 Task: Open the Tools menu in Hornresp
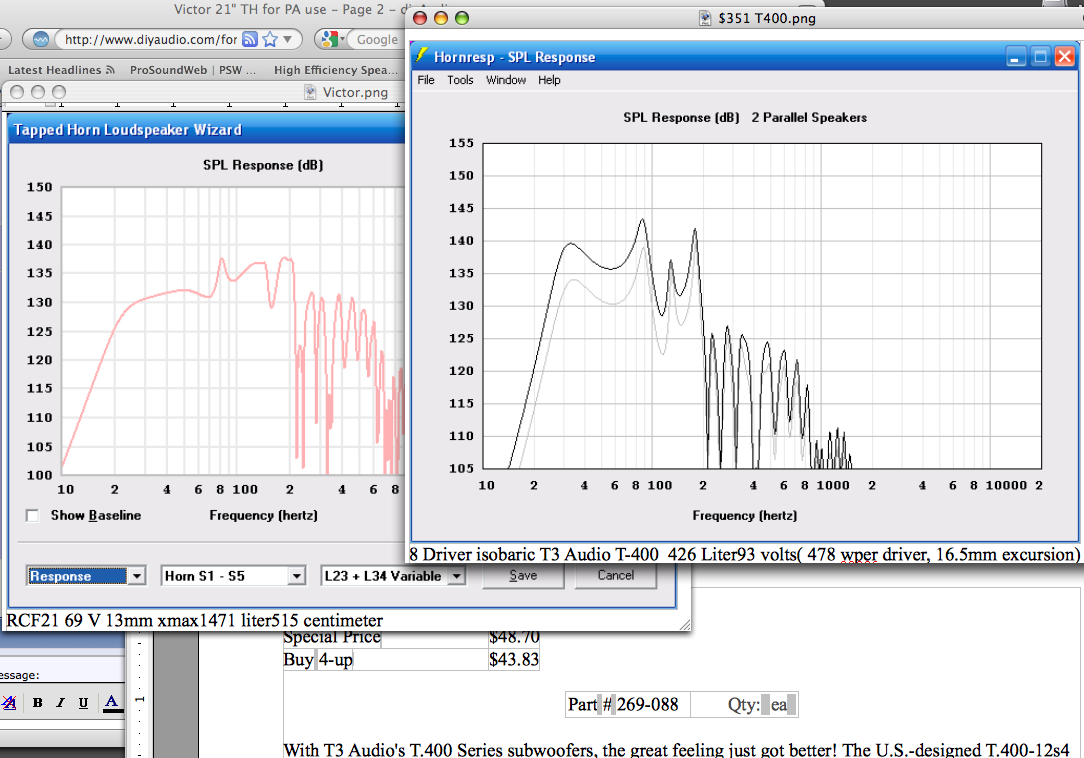click(x=460, y=80)
